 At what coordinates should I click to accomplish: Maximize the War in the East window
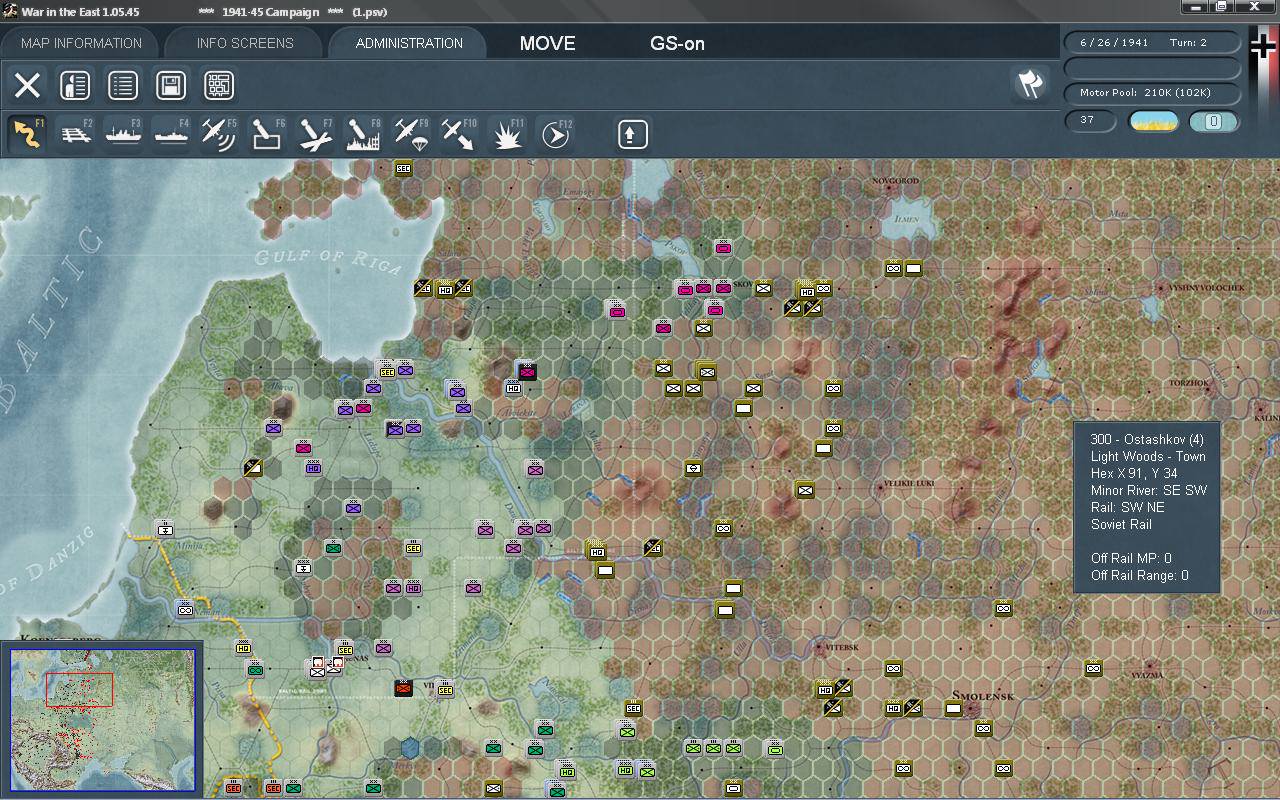(1222, 7)
